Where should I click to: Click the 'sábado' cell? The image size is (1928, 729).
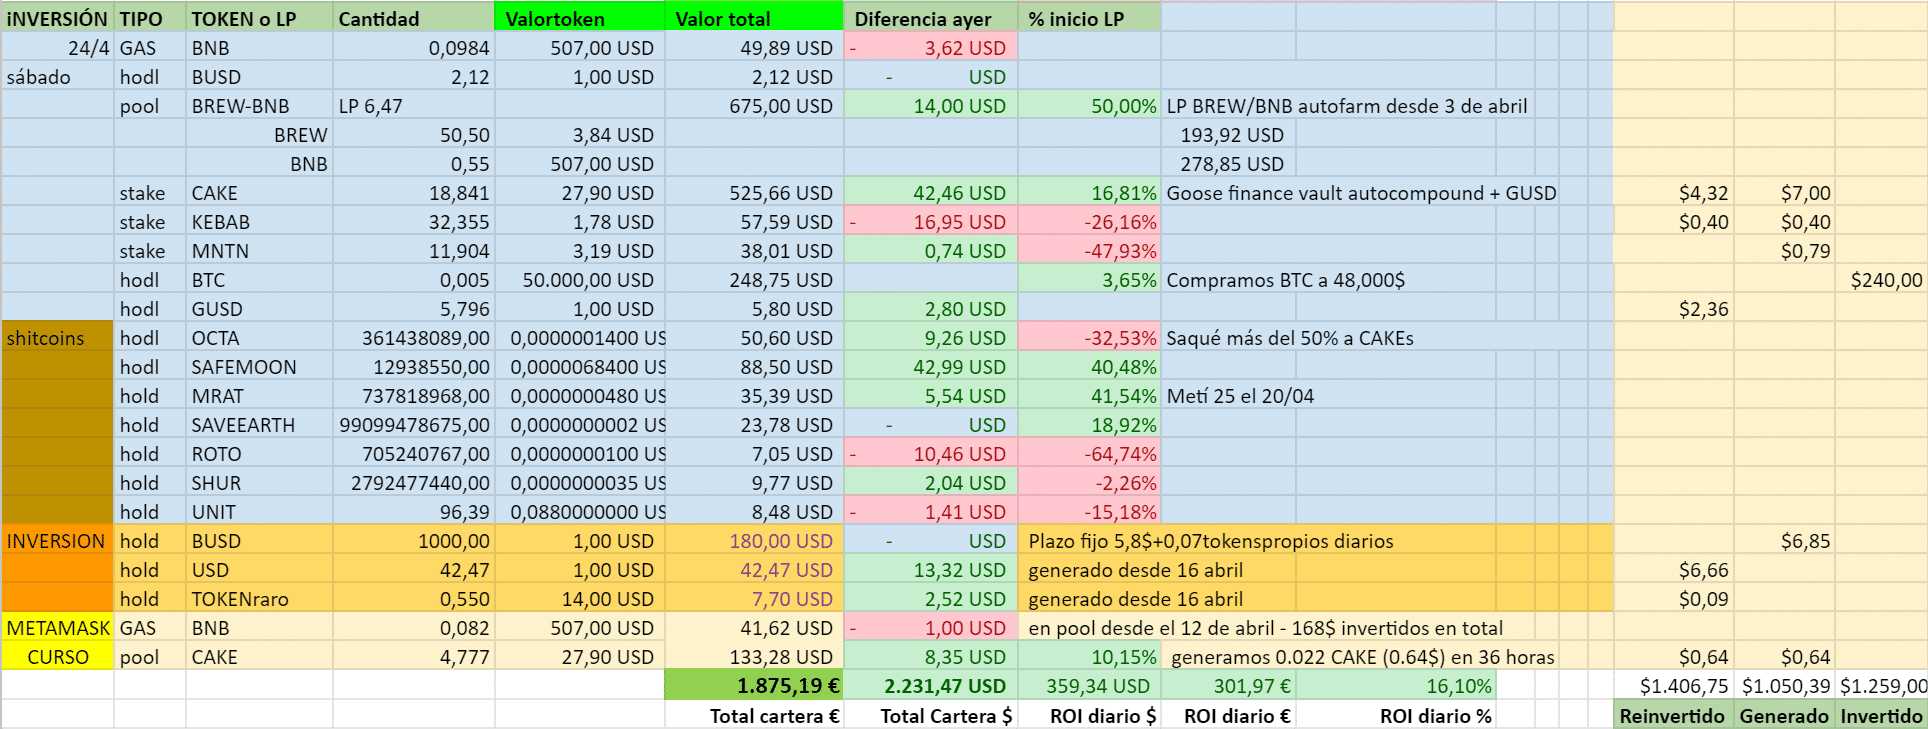[x=57, y=76]
